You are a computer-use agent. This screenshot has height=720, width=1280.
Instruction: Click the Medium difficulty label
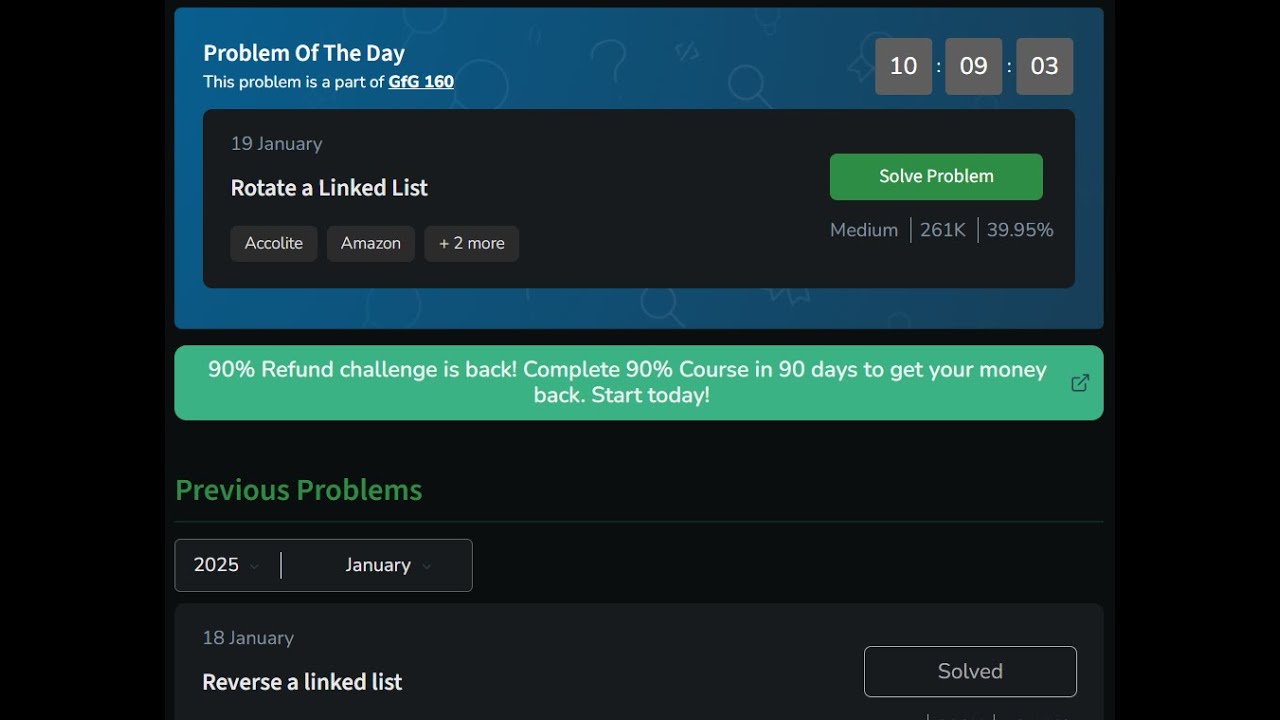coord(864,230)
